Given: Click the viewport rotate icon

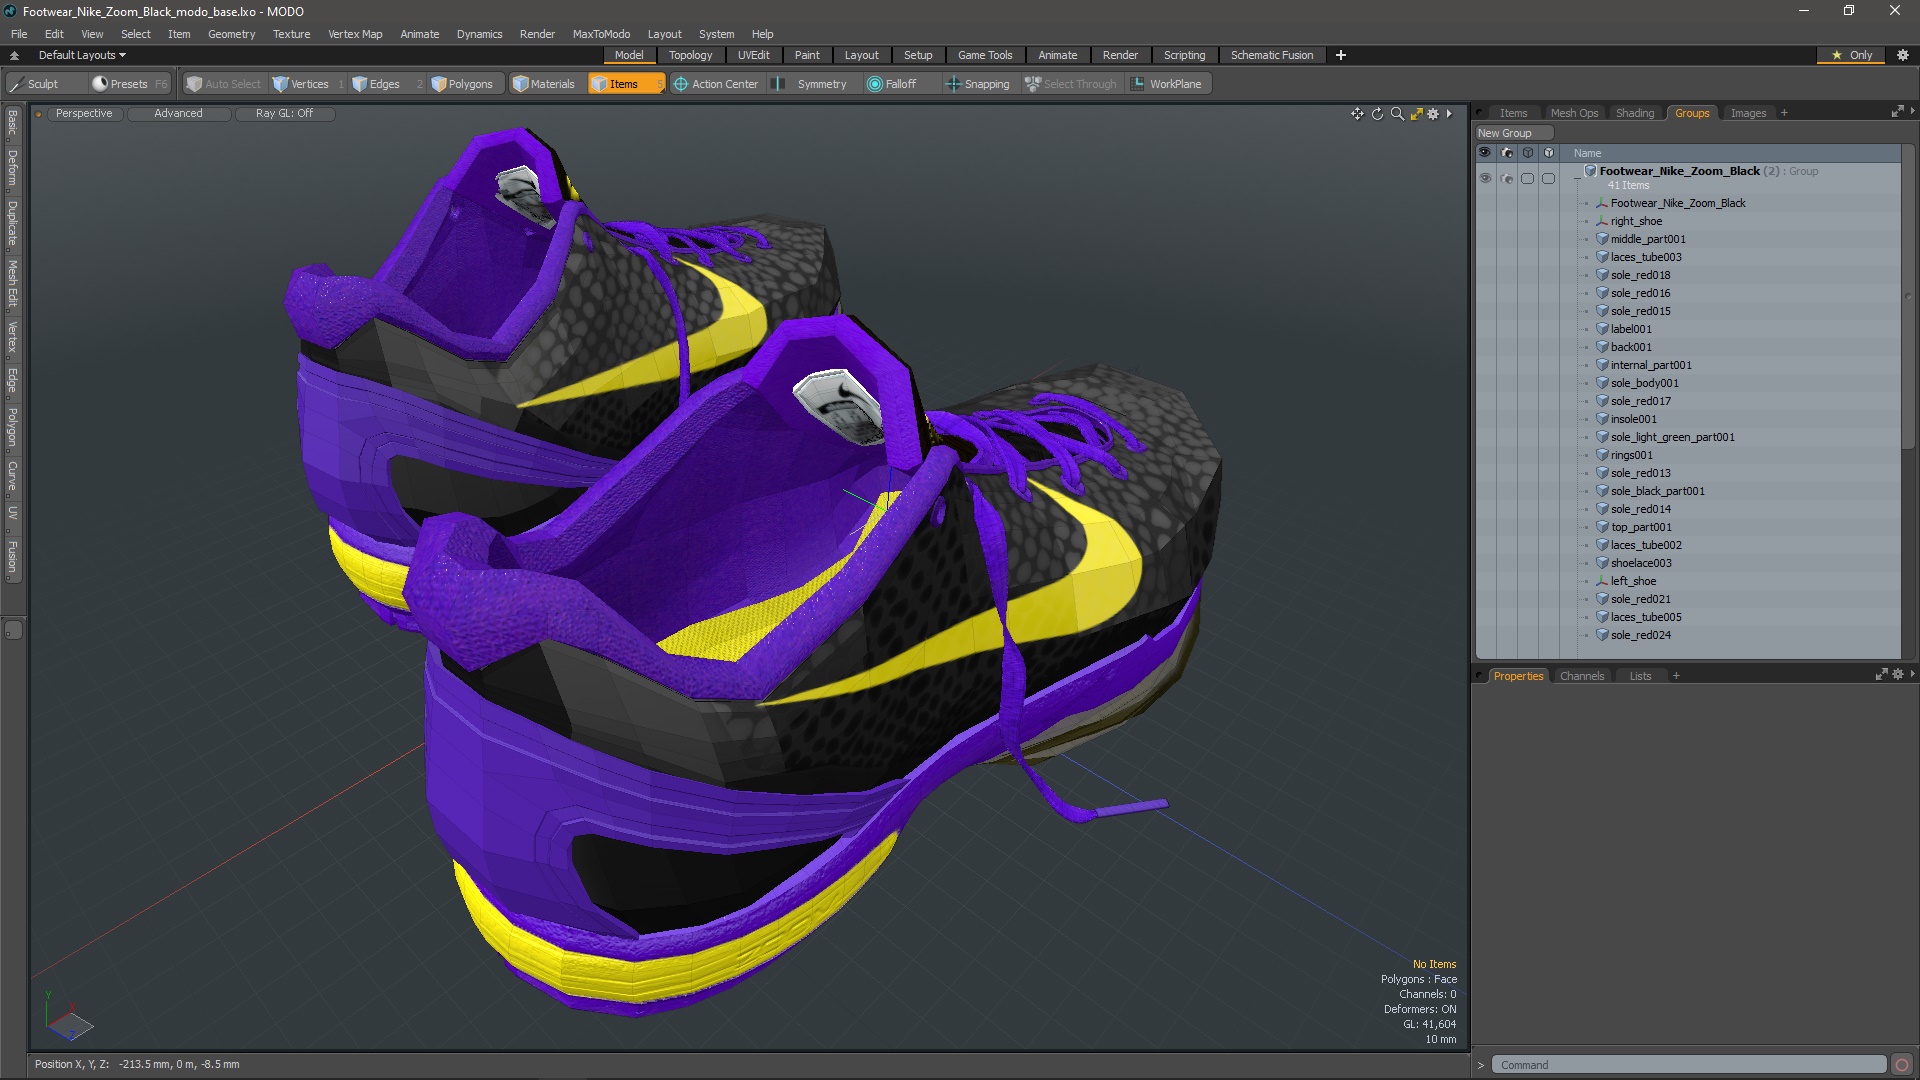Looking at the screenshot, I should click(1377, 114).
